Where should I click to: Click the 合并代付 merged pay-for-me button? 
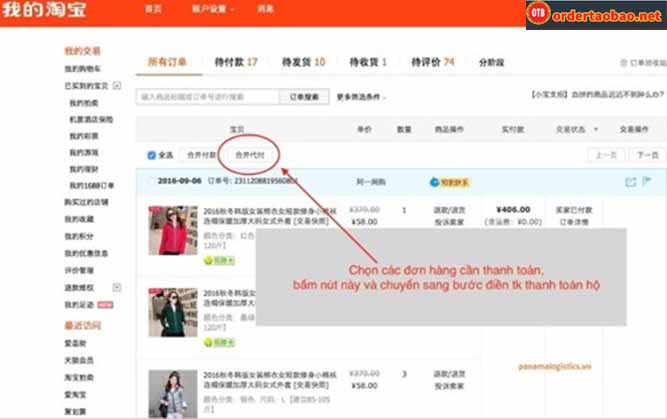pos(250,155)
